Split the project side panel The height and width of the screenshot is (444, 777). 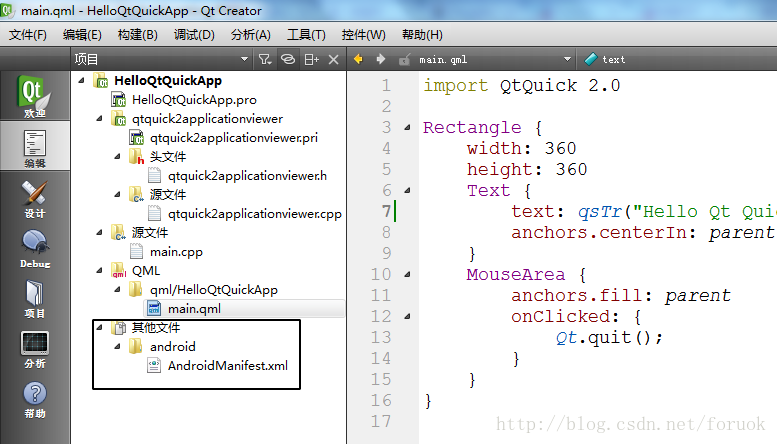[x=311, y=59]
